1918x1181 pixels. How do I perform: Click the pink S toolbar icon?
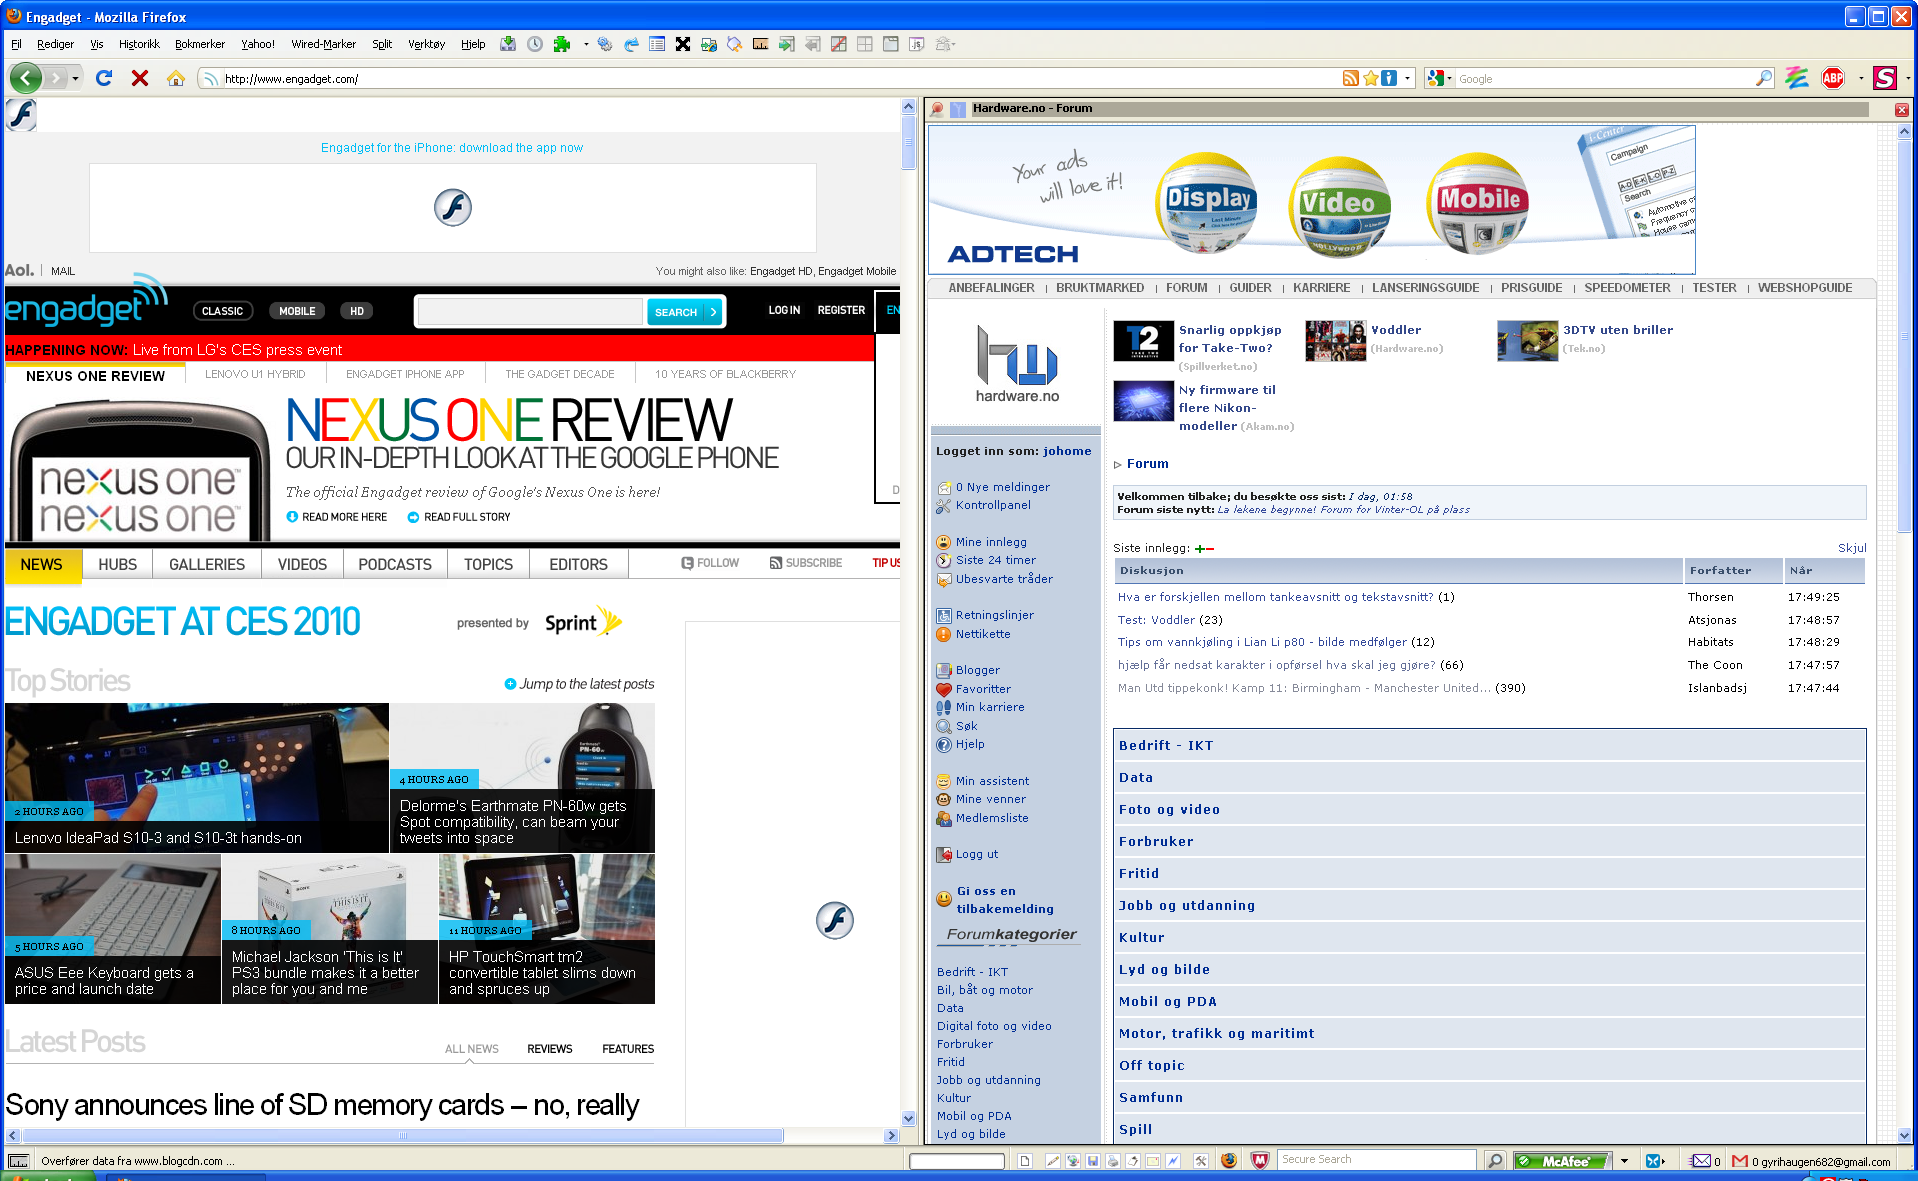(x=1885, y=78)
